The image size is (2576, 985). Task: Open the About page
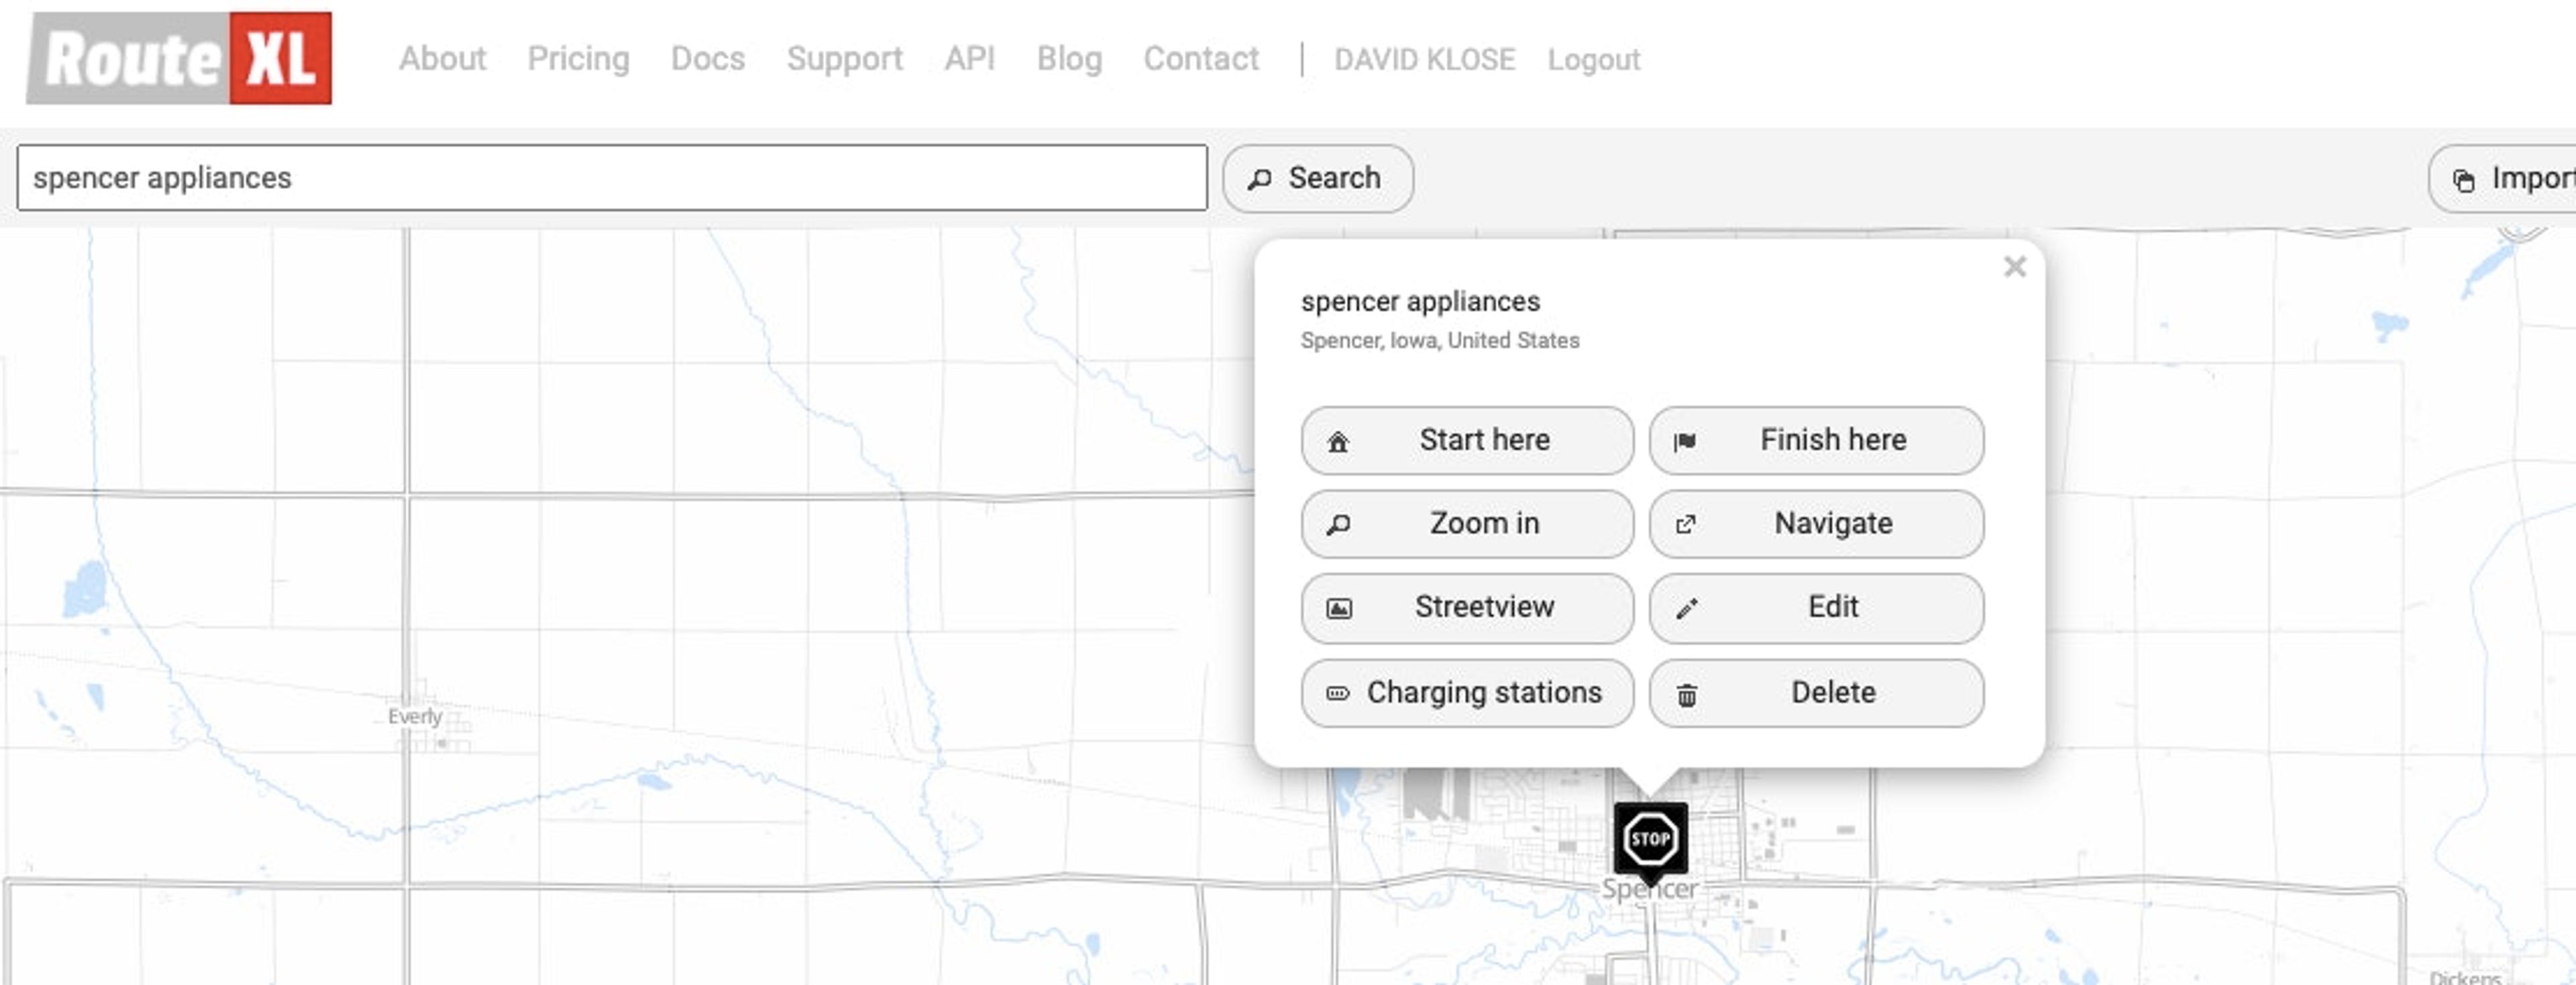coord(442,59)
